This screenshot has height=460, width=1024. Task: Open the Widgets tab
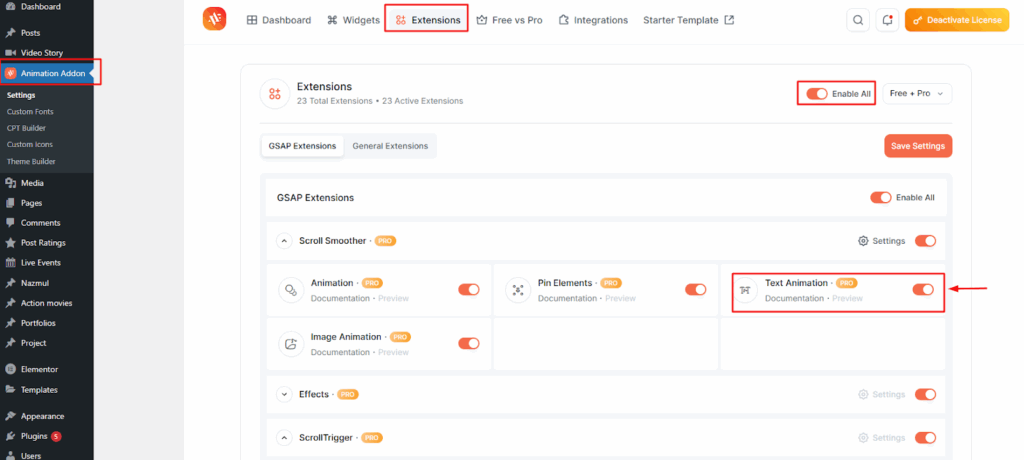353,20
